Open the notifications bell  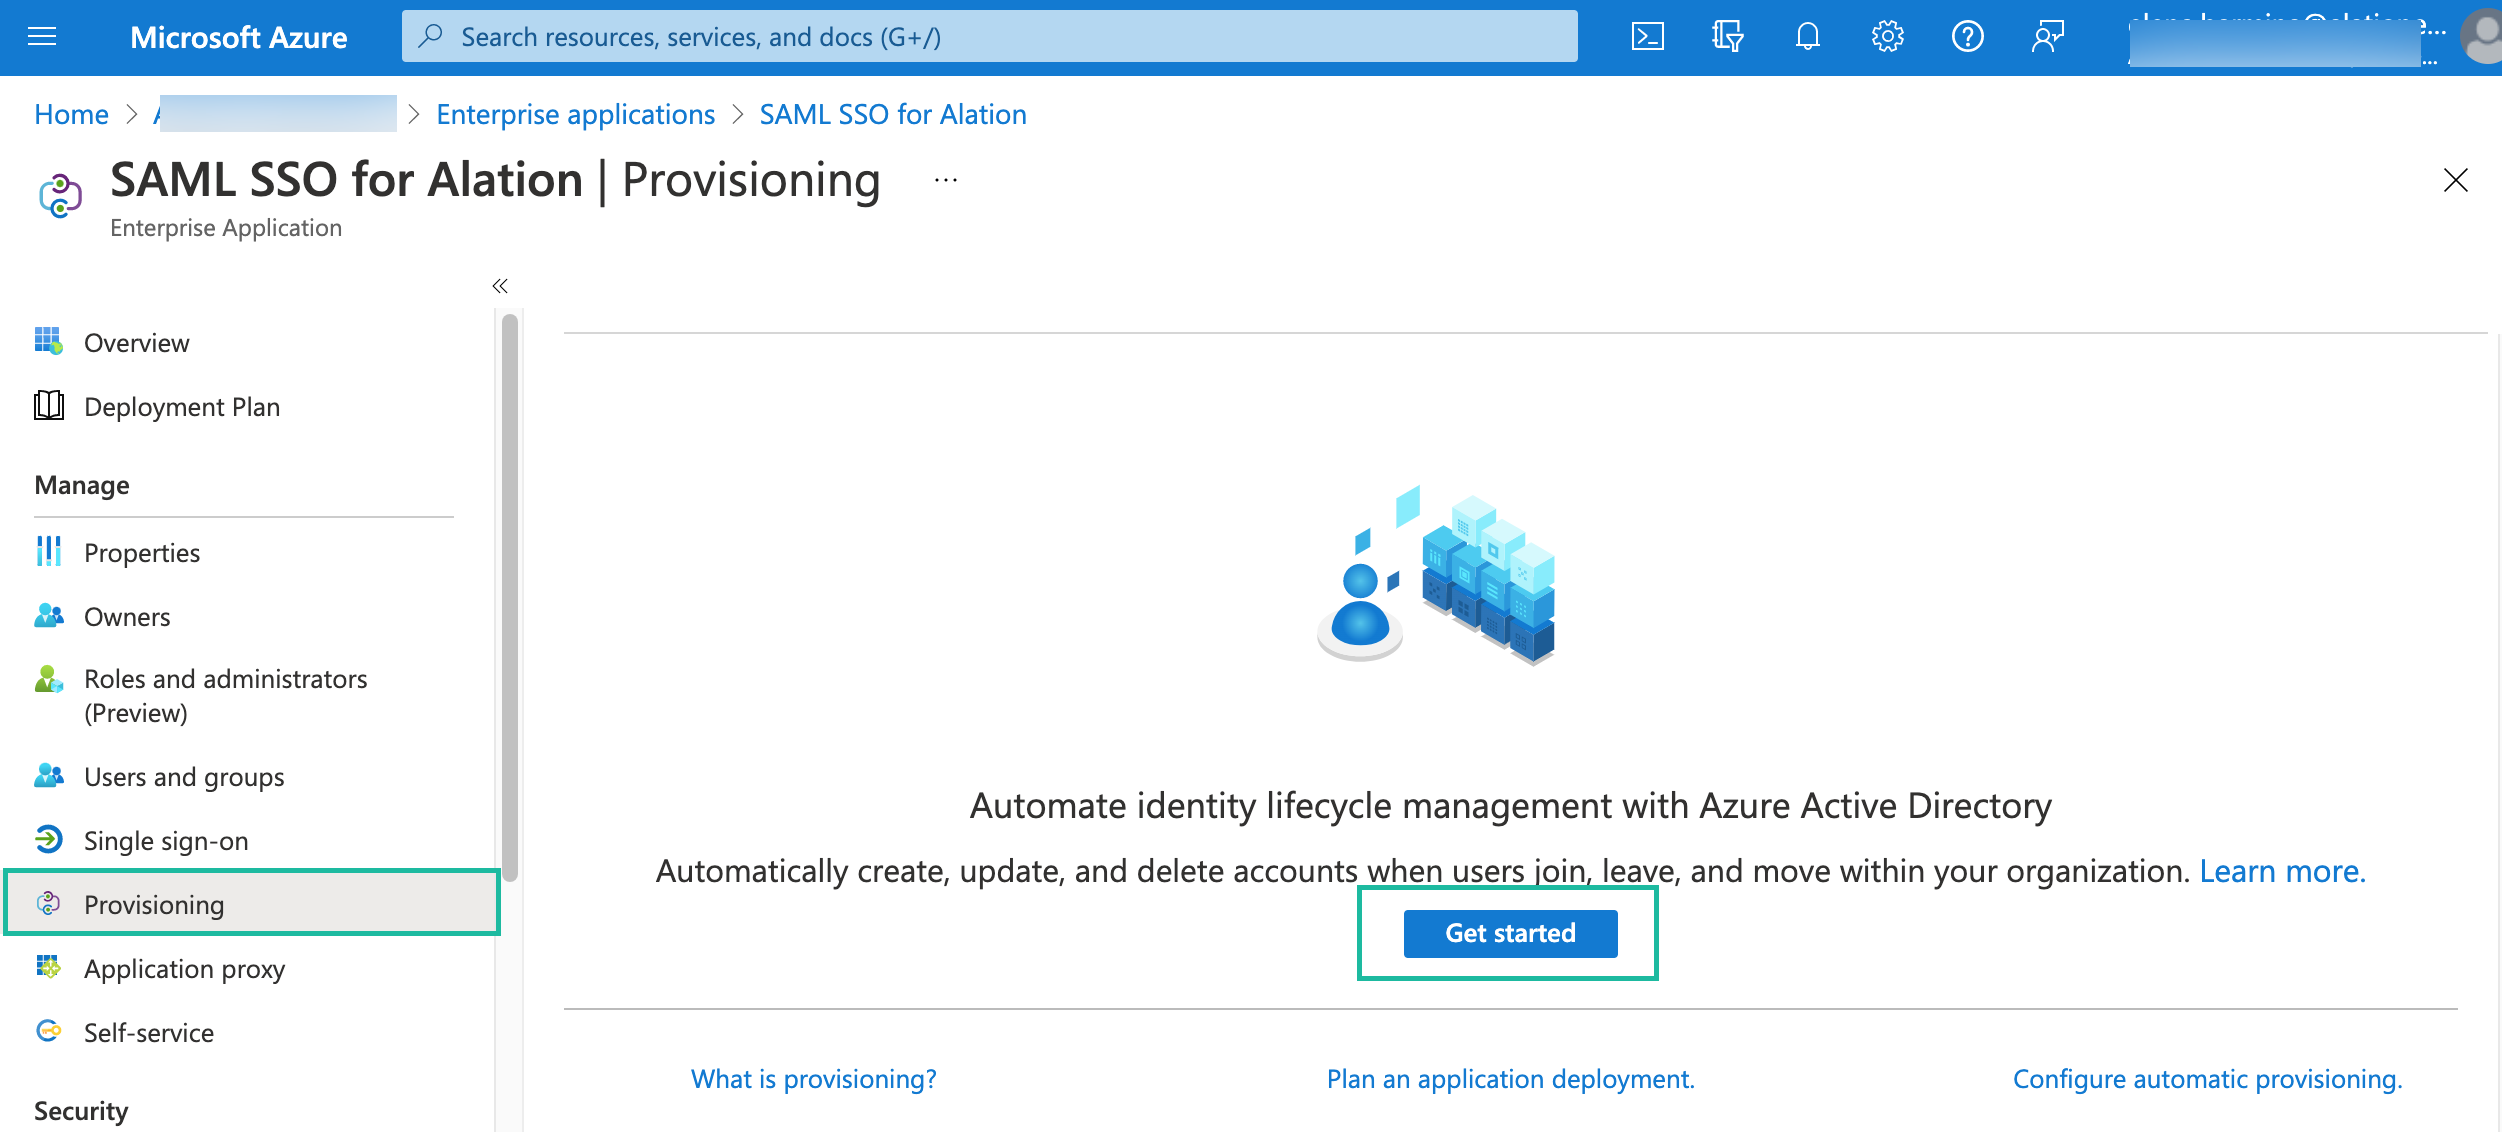pos(1807,37)
